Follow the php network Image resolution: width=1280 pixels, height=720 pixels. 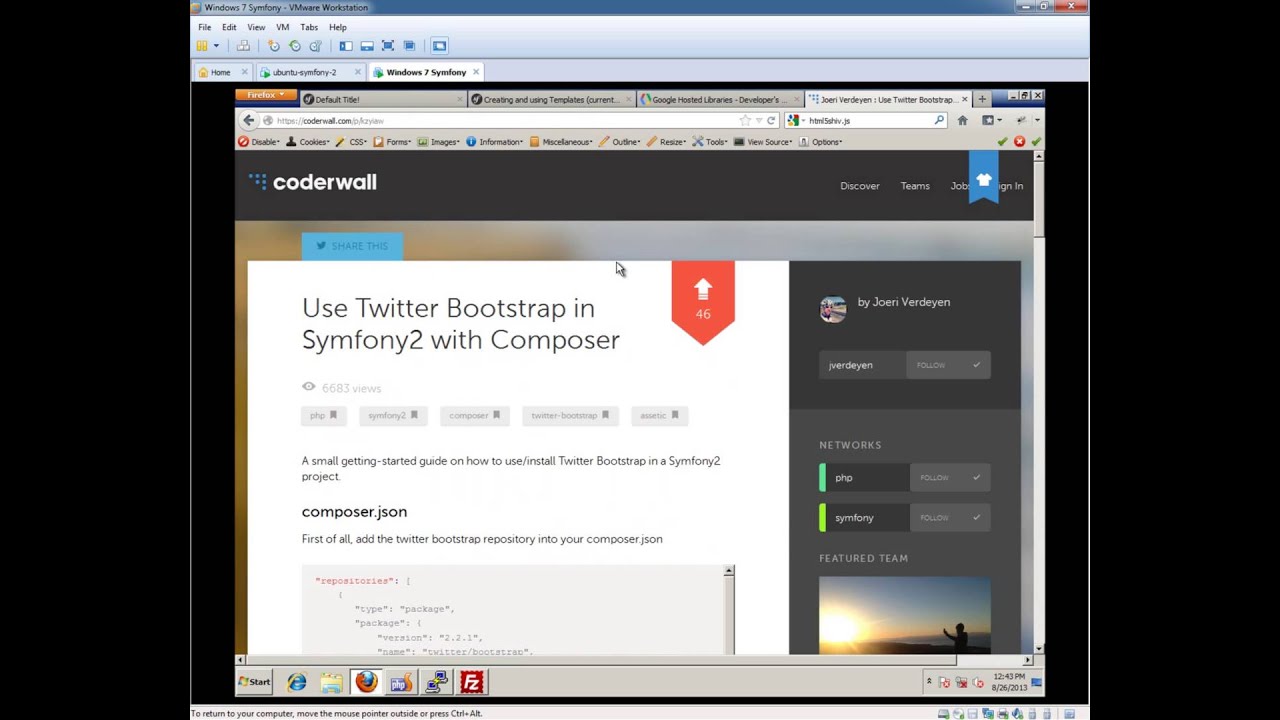click(x=950, y=478)
